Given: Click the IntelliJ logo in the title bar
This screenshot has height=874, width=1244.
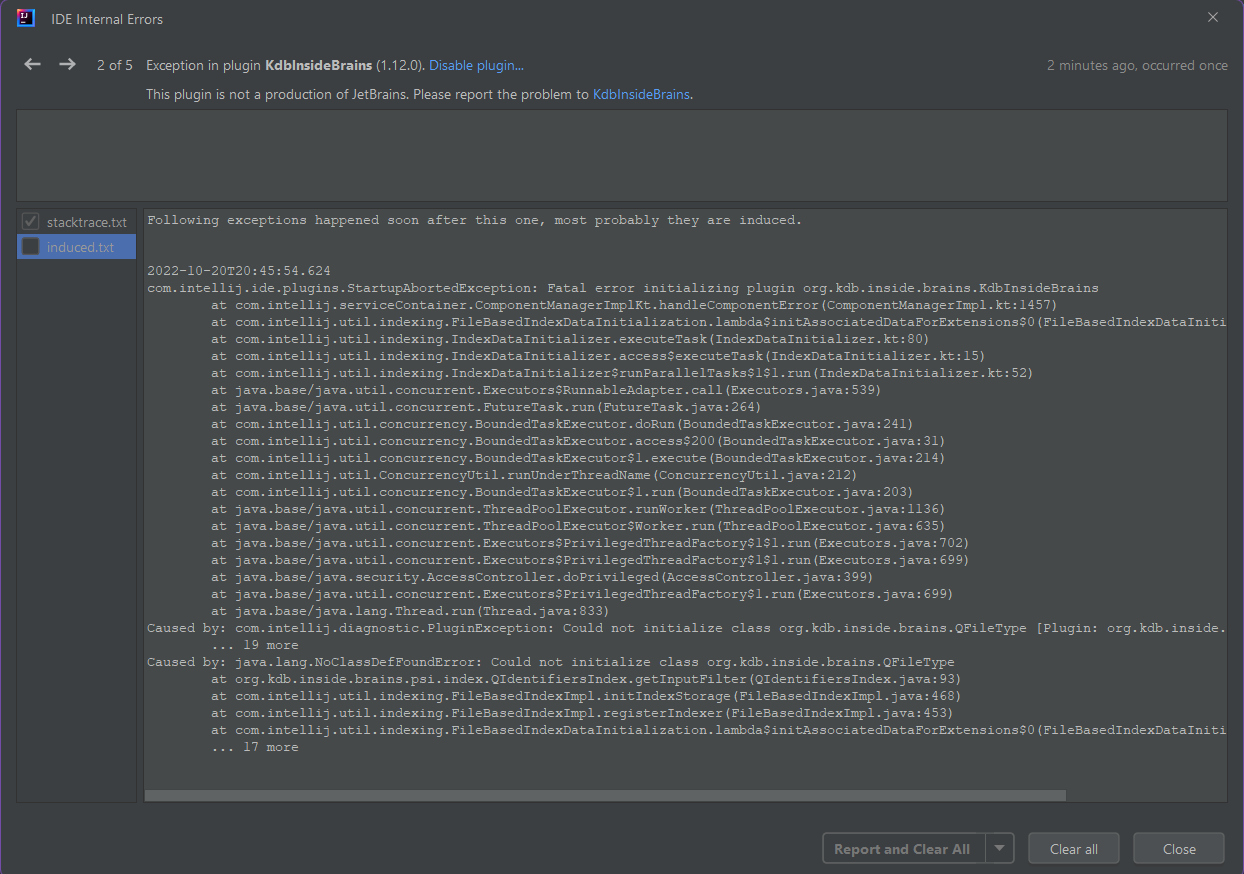Looking at the screenshot, I should (26, 18).
